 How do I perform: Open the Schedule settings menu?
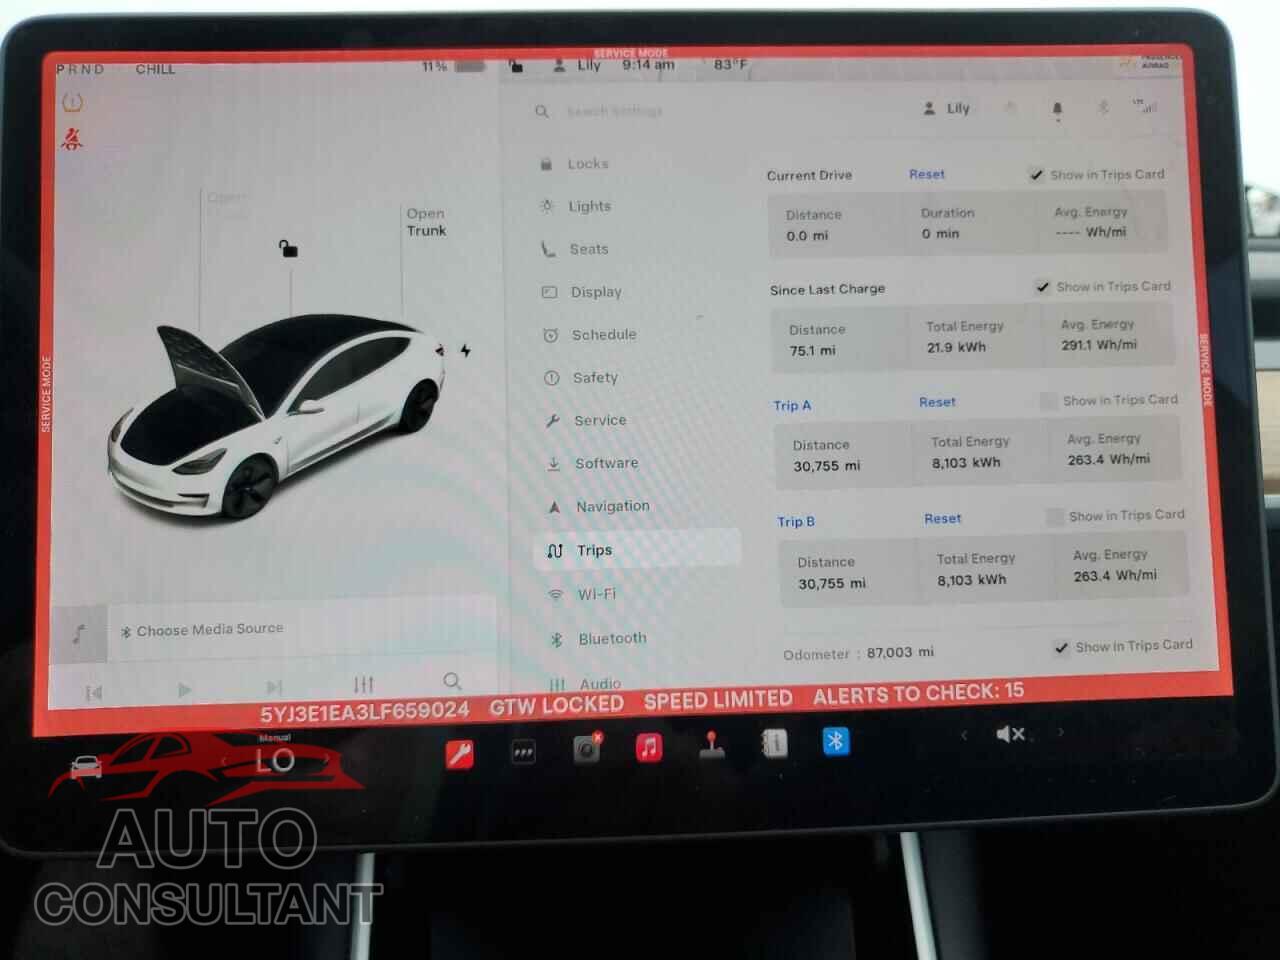pyautogui.click(x=589, y=335)
